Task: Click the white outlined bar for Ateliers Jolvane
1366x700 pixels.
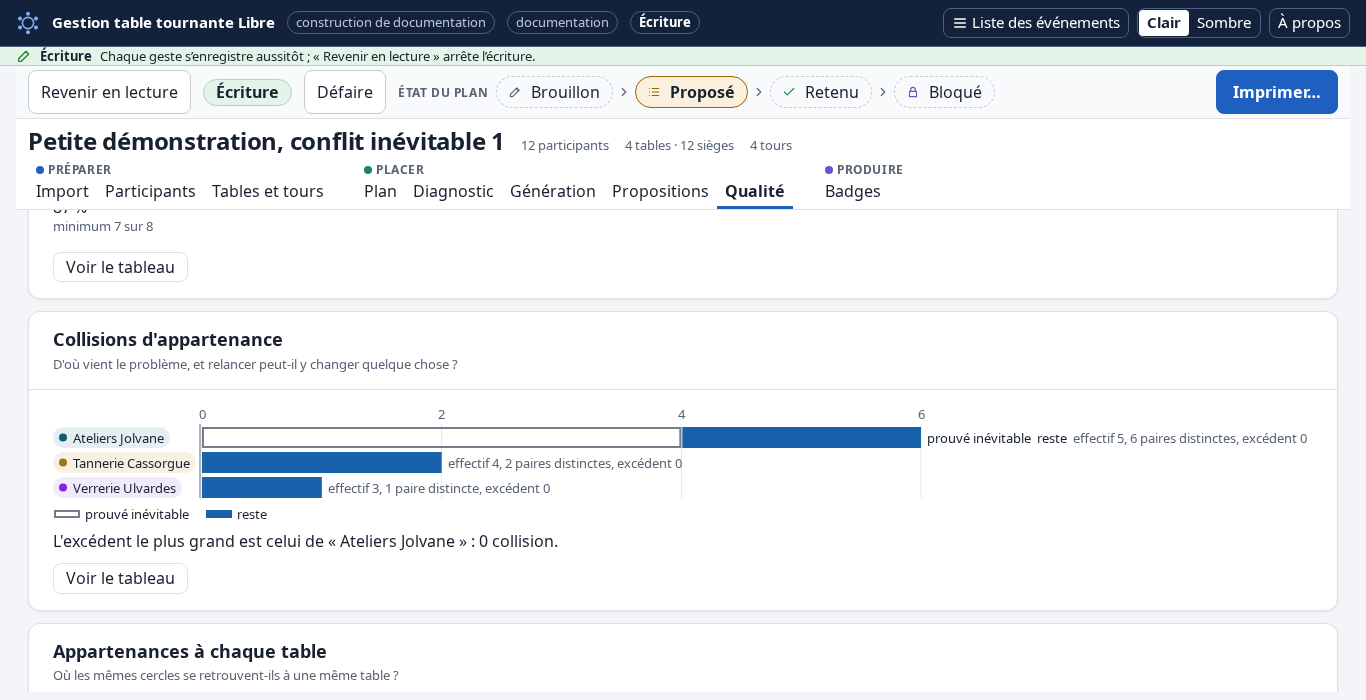Action: click(x=441, y=438)
